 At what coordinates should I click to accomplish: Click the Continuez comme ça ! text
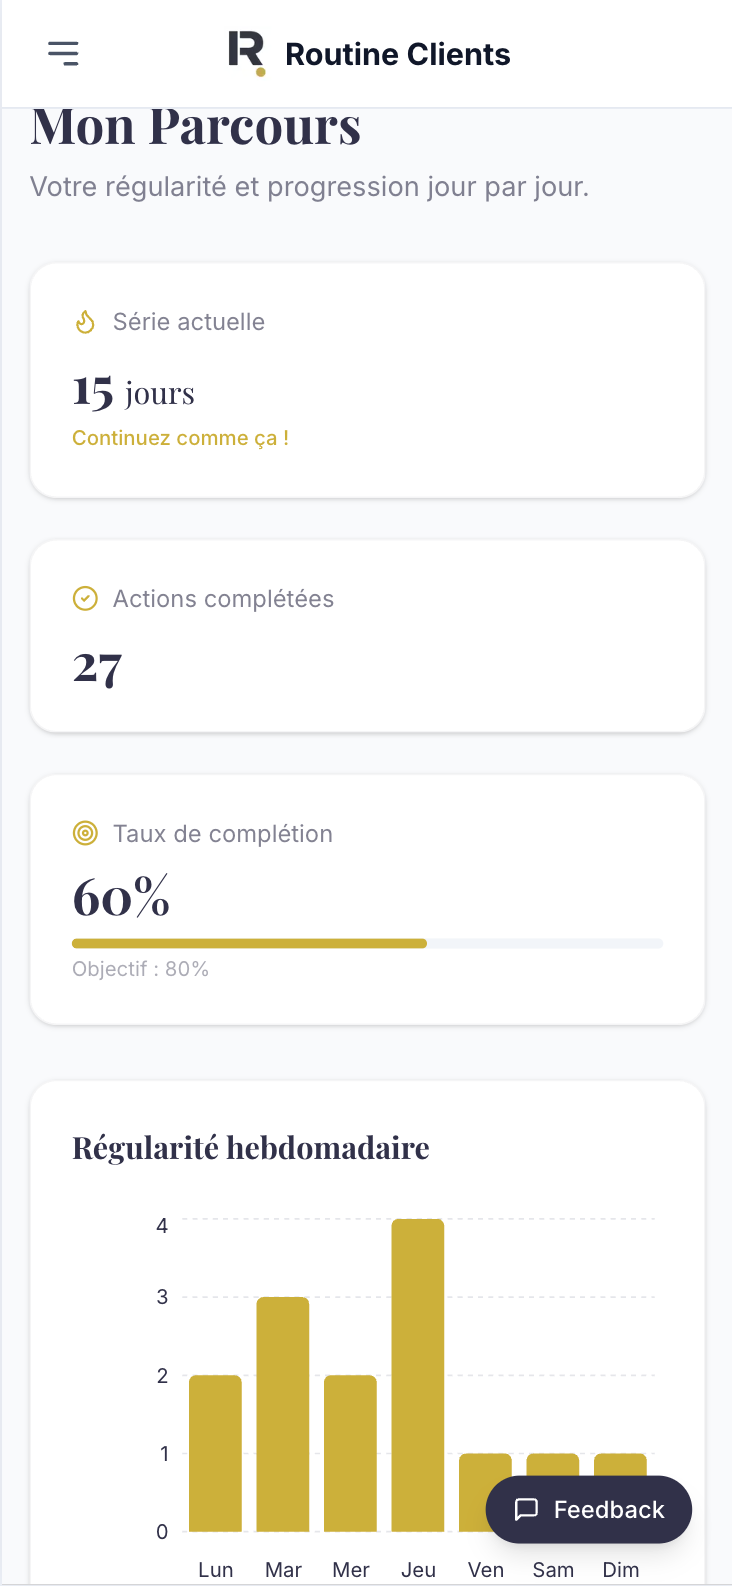[x=180, y=438]
